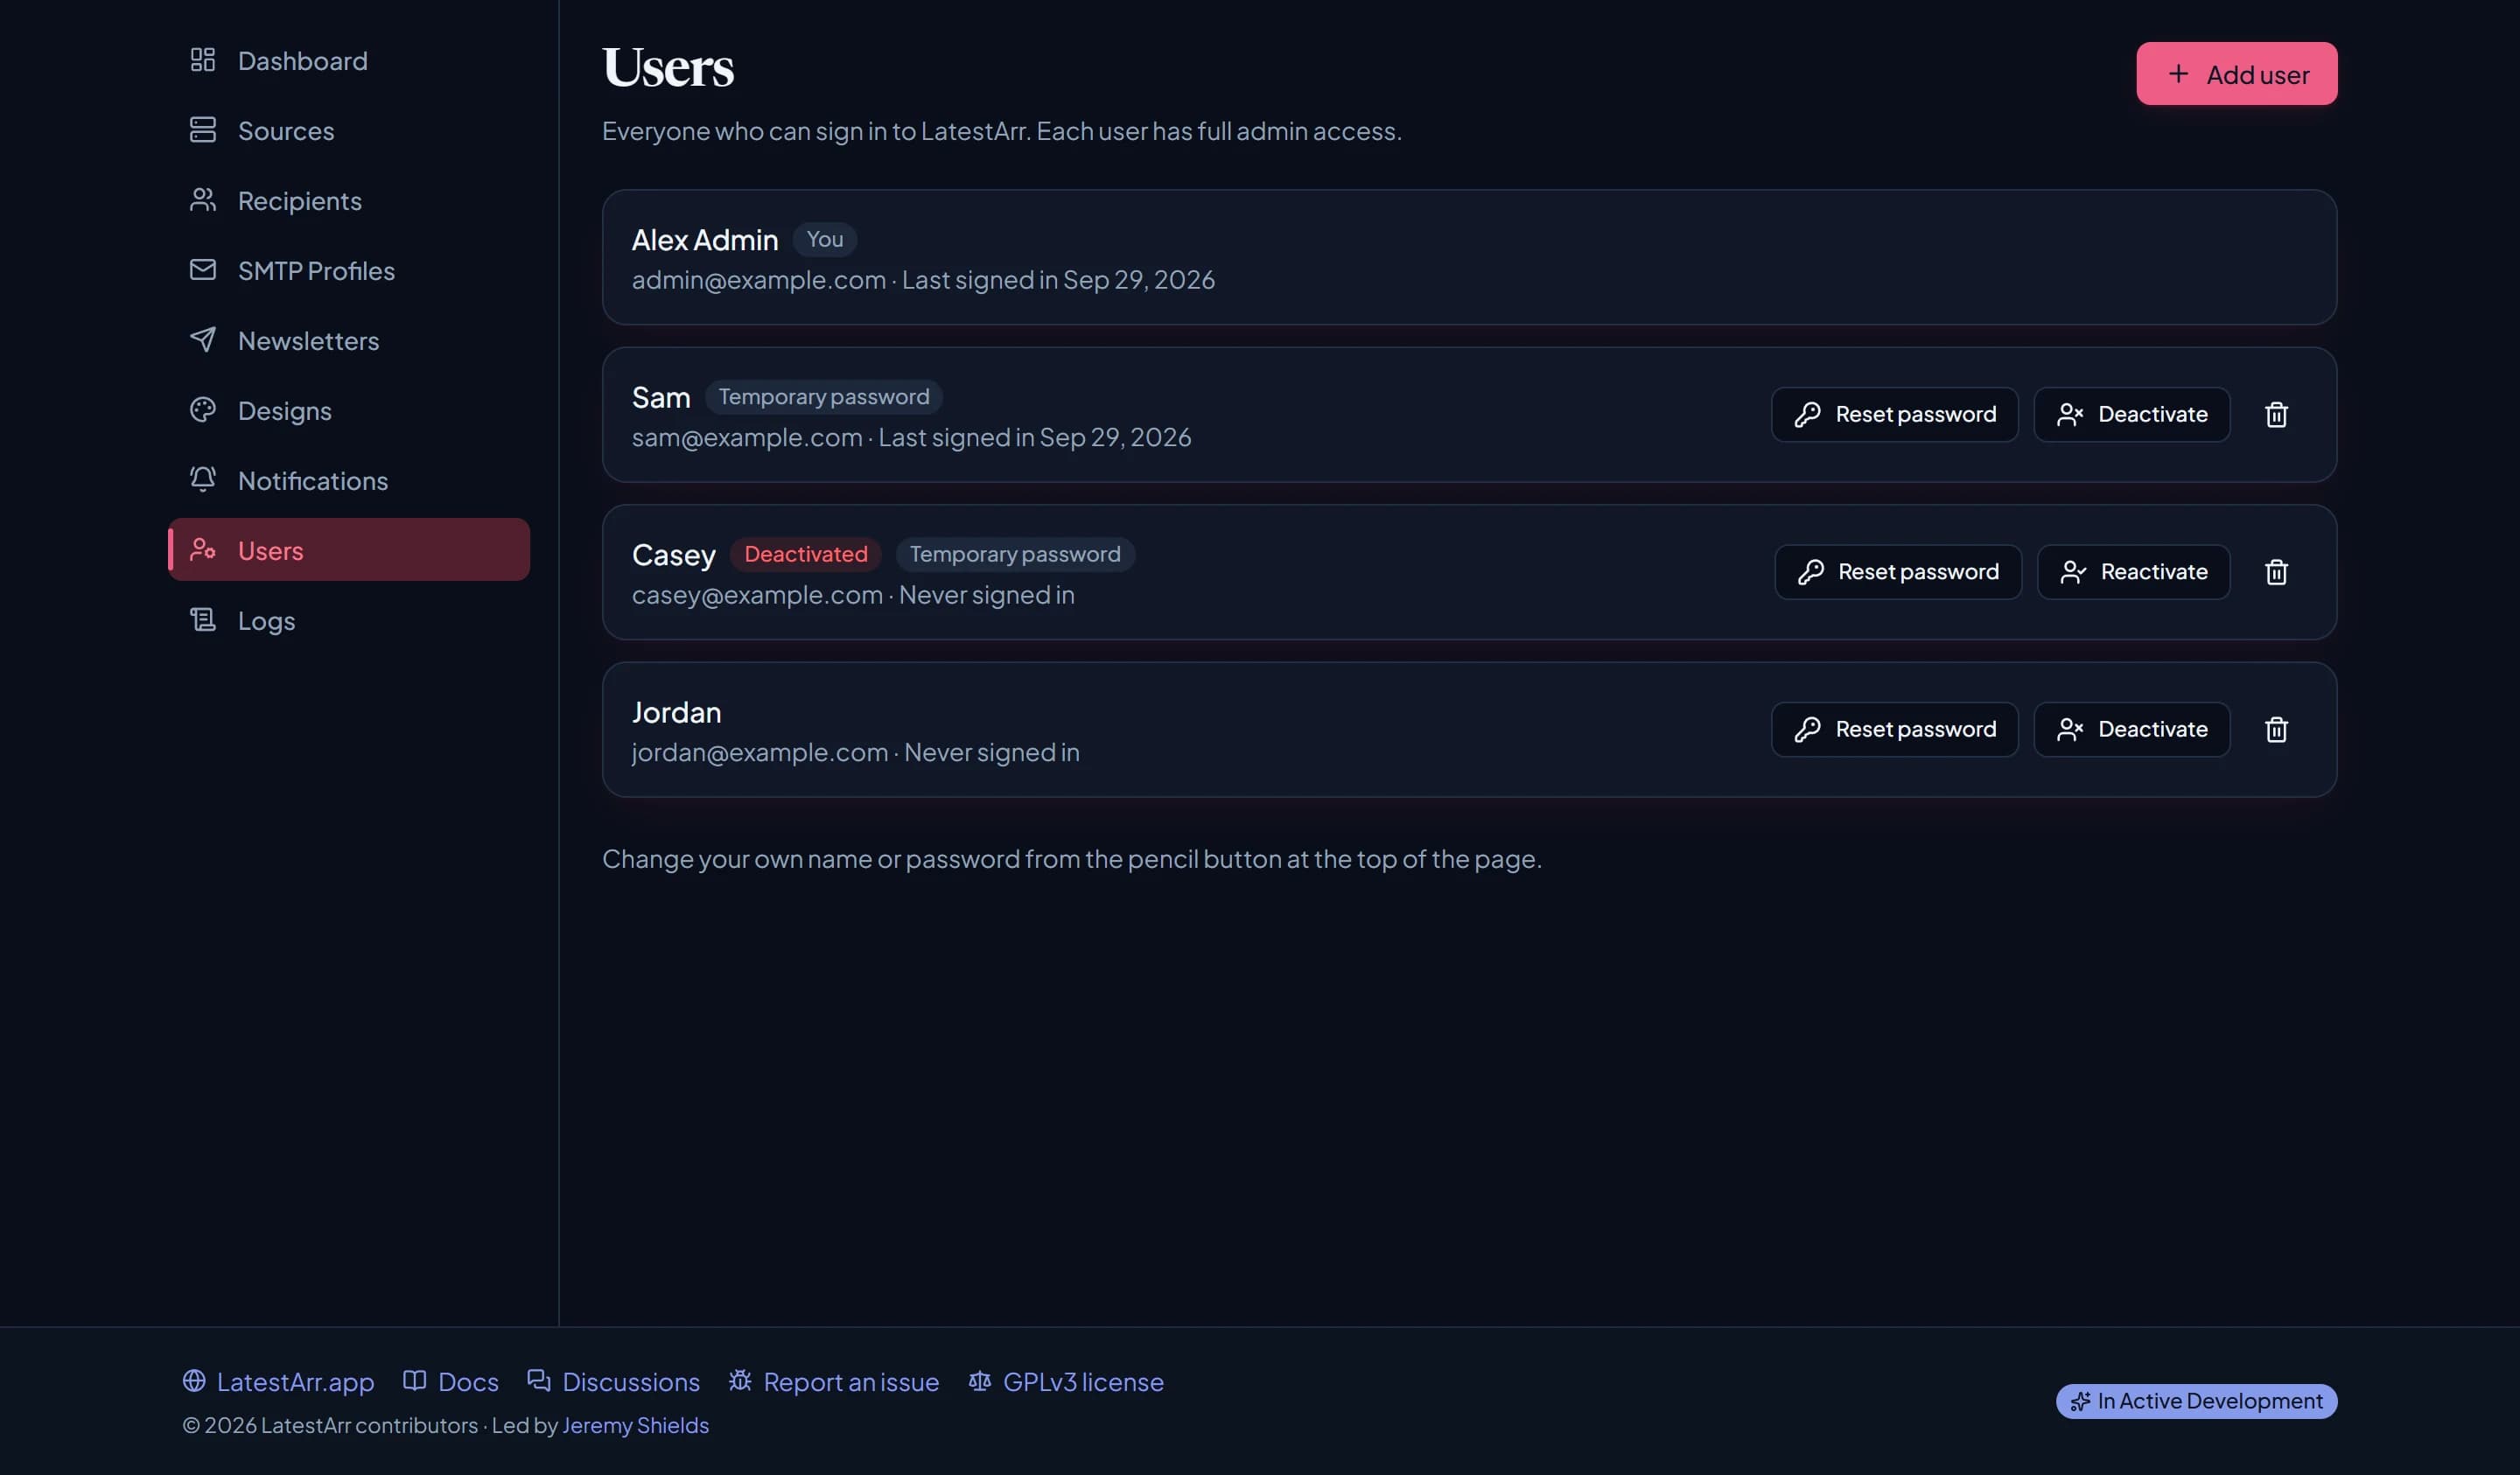The height and width of the screenshot is (1475, 2520).
Task: Click the user-check icon in Casey's row
Action: 2073,572
